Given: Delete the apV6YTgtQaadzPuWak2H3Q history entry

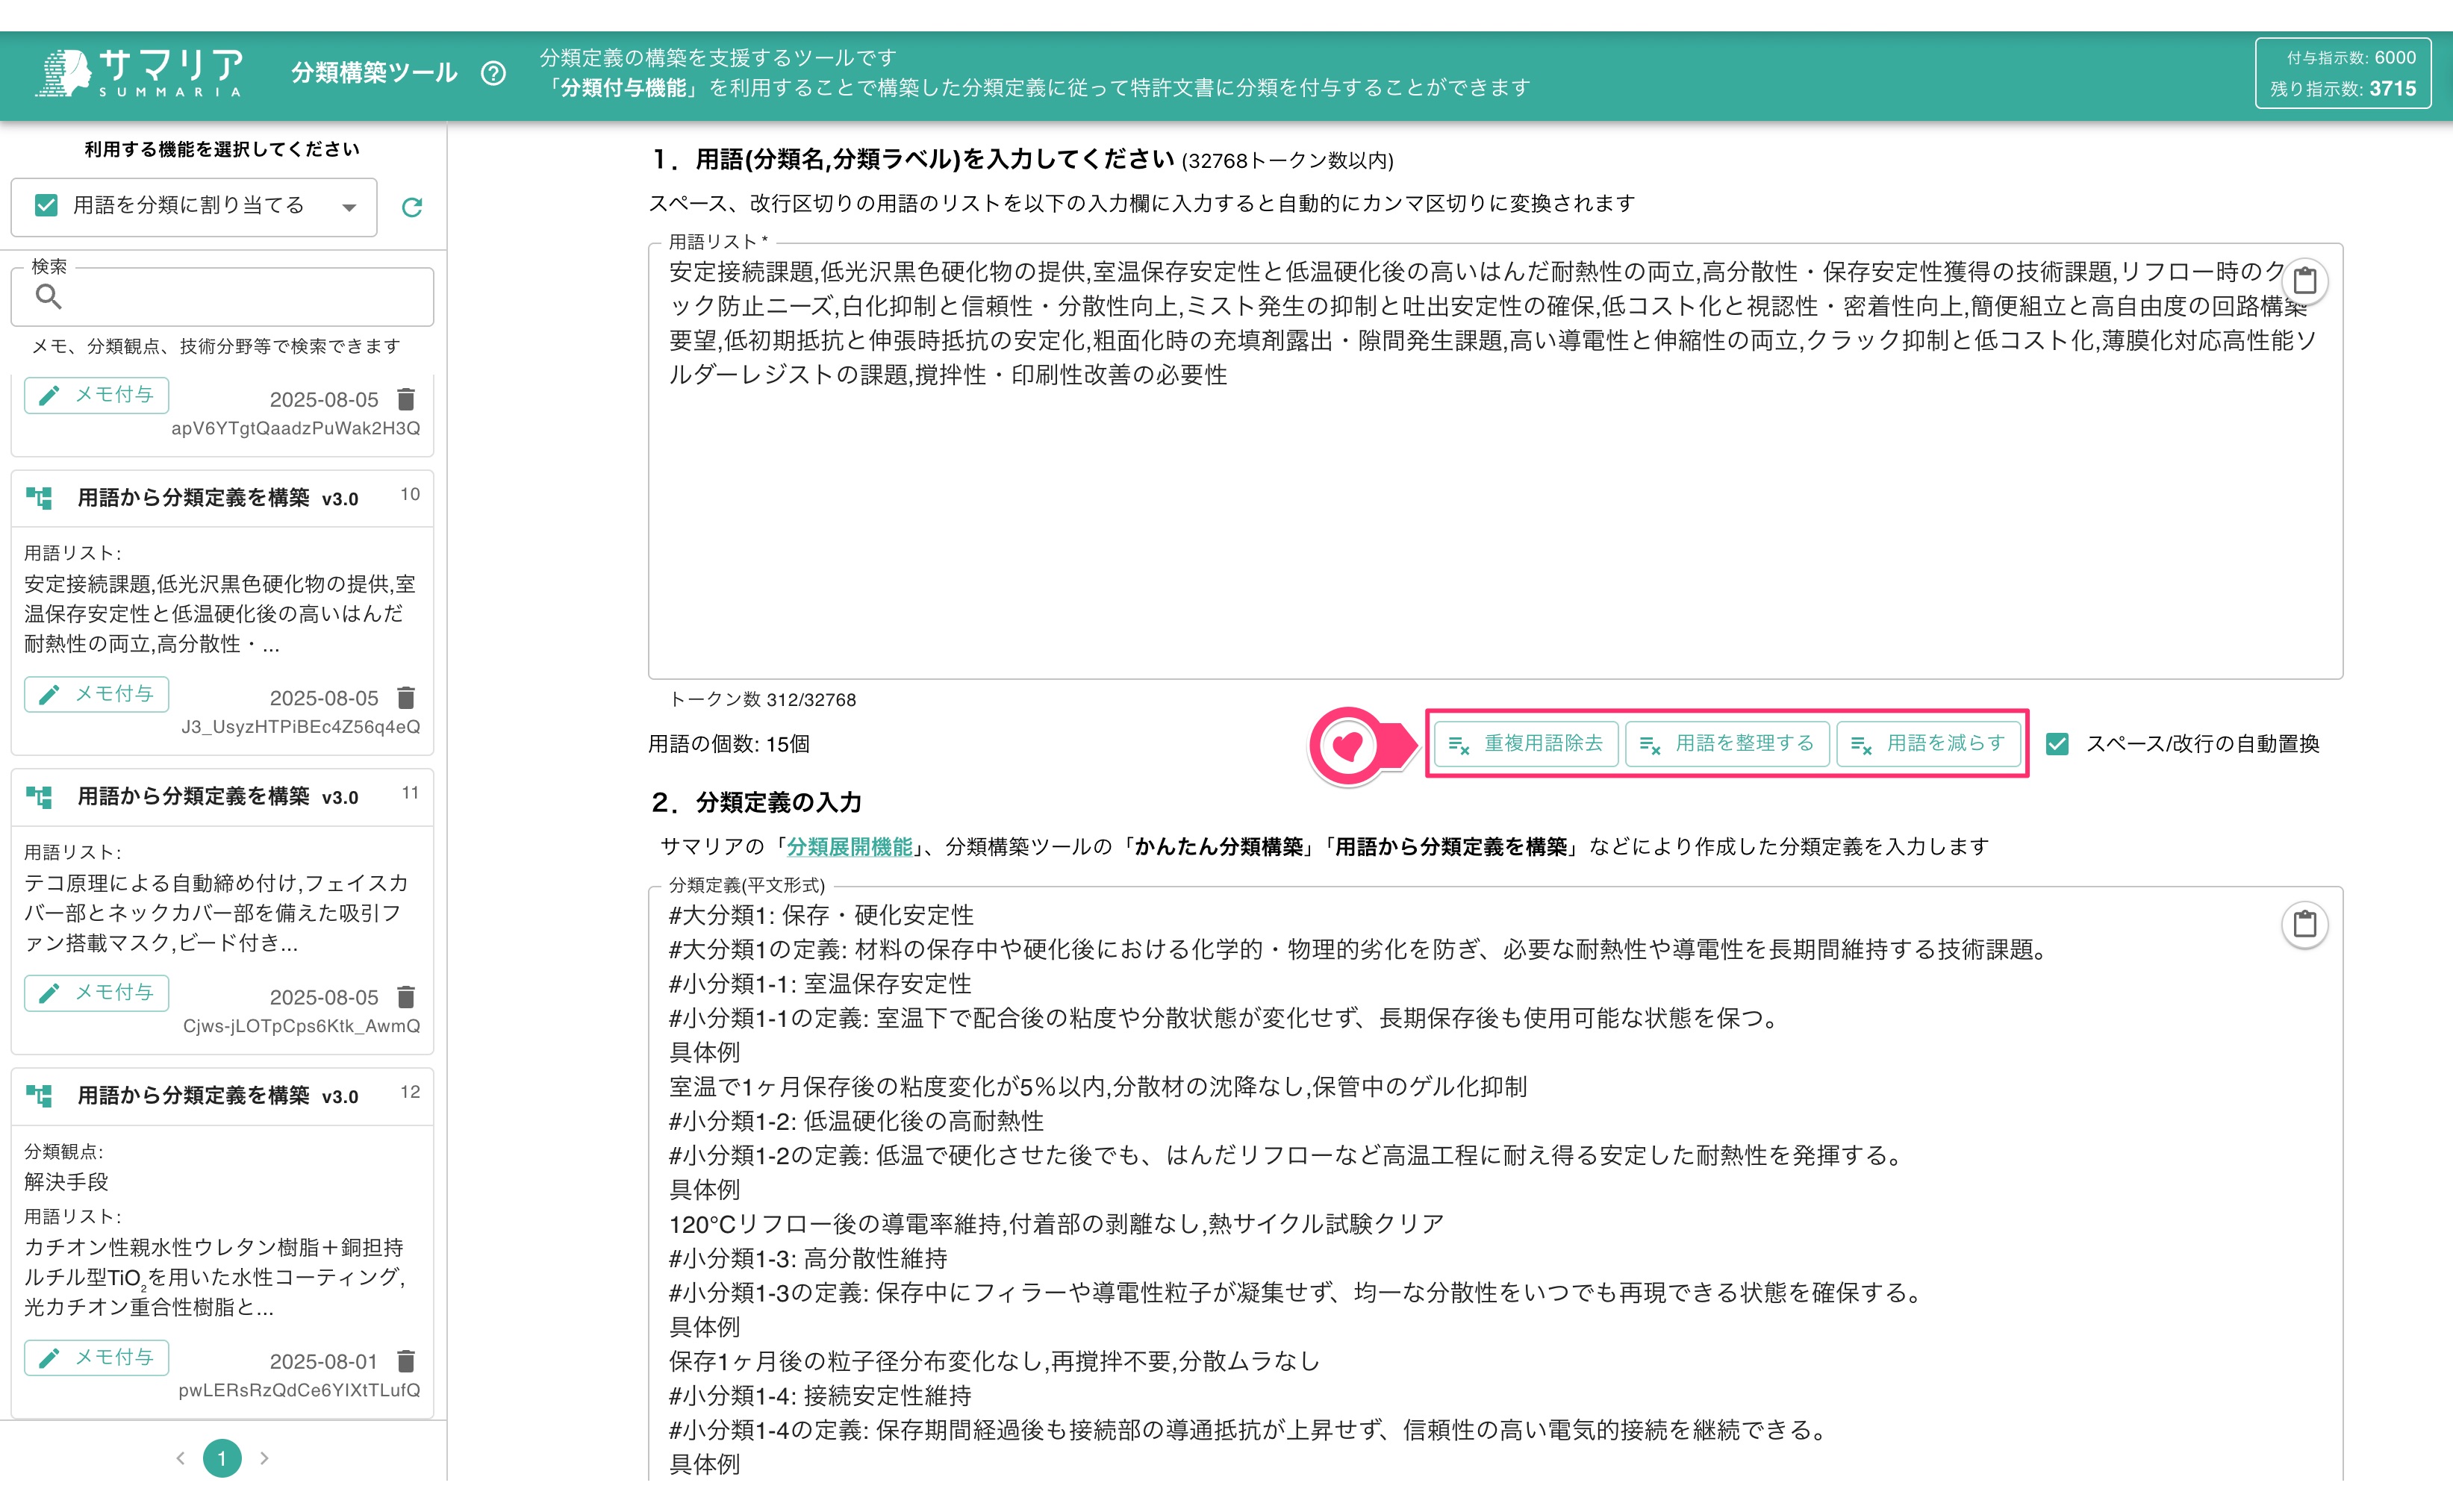Looking at the screenshot, I should (406, 398).
